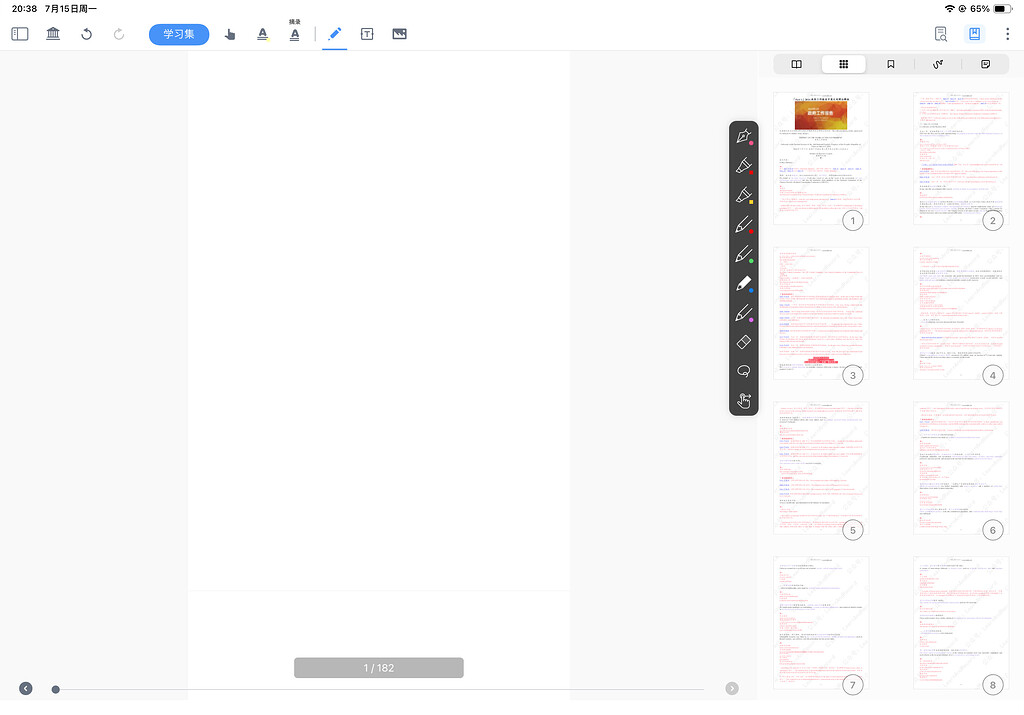Image resolution: width=1024 pixels, height=715 pixels.
Task: Toggle the sidebar panel visibility
Action: coord(20,33)
